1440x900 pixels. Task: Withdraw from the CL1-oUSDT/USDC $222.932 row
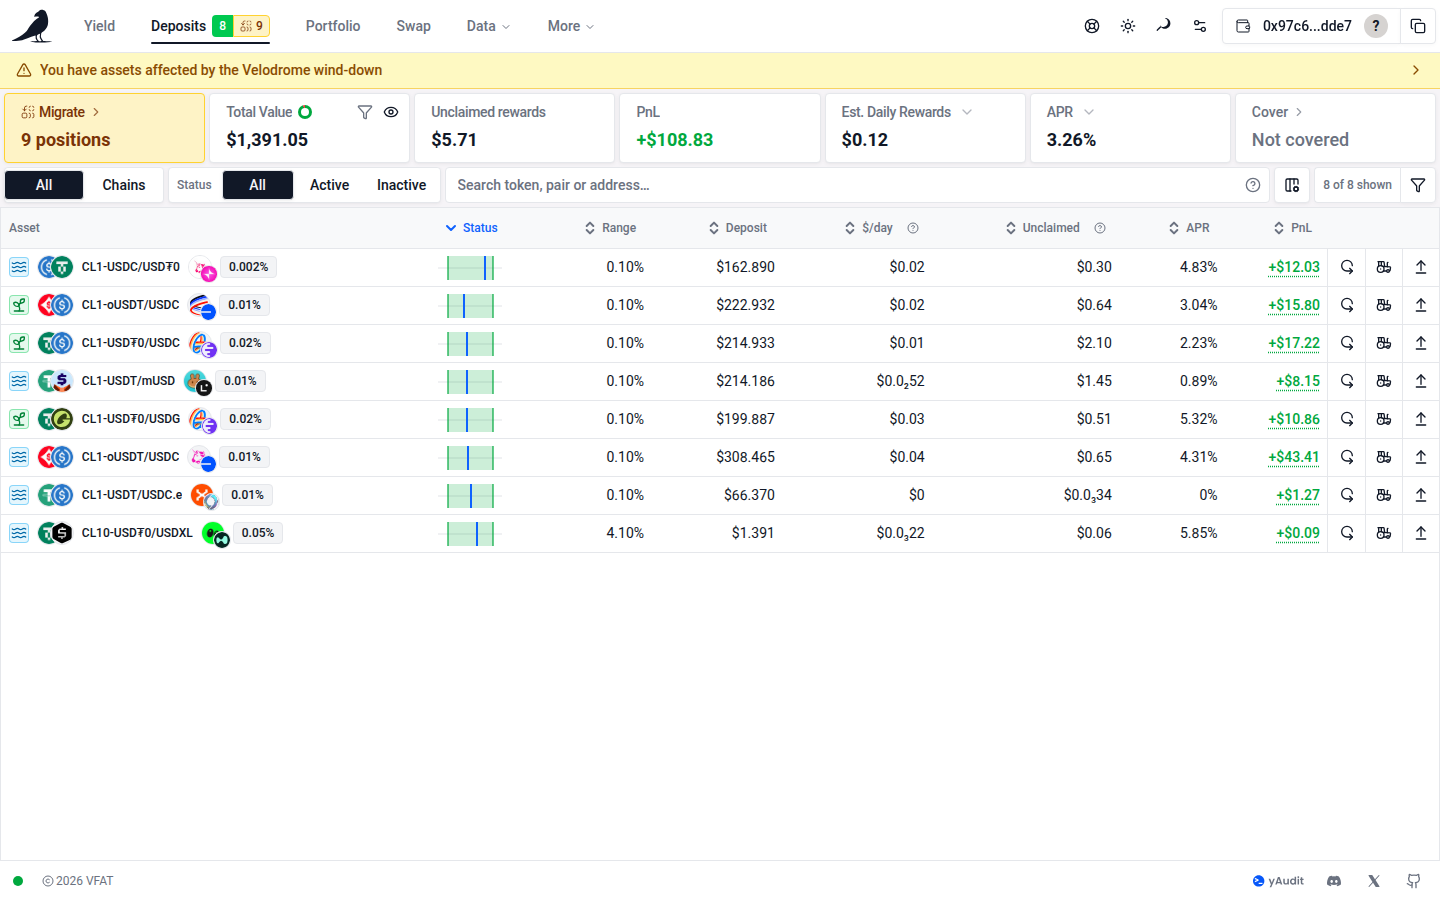1421,305
